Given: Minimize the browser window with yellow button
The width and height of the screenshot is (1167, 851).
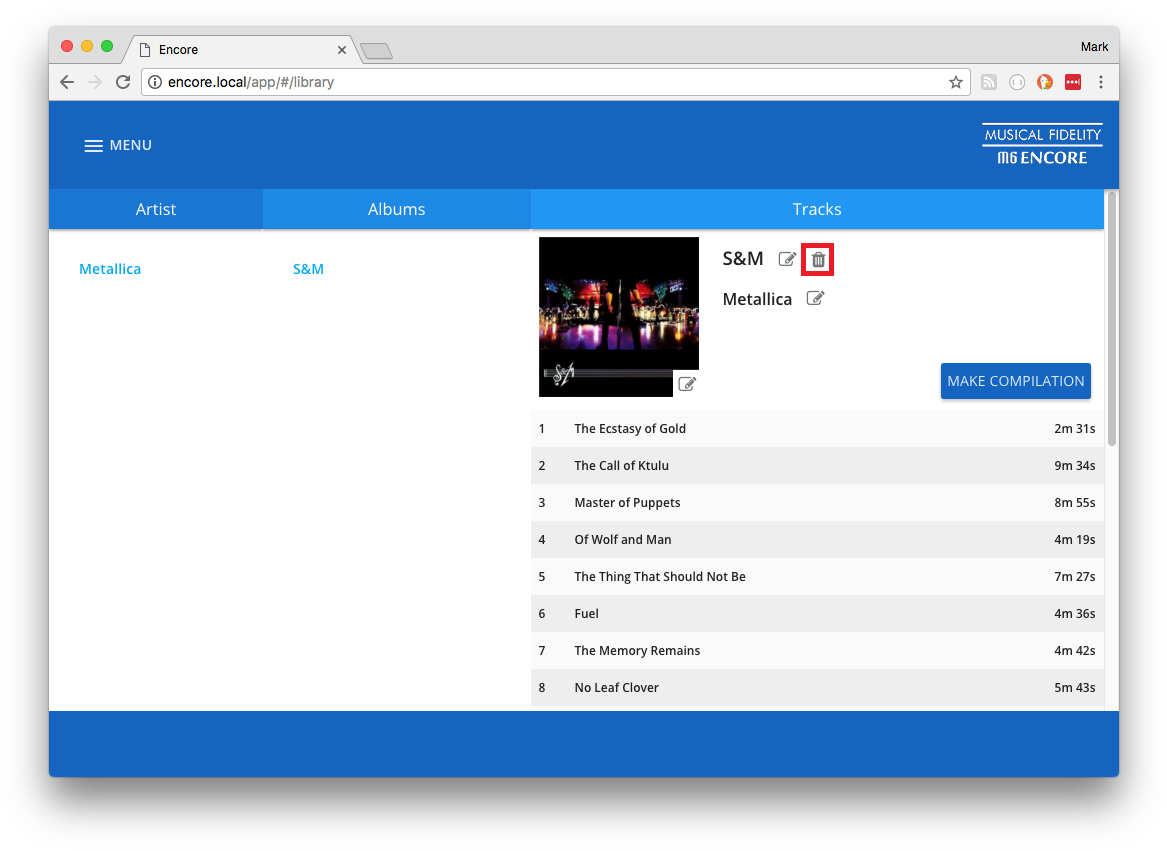Looking at the screenshot, I should (86, 46).
